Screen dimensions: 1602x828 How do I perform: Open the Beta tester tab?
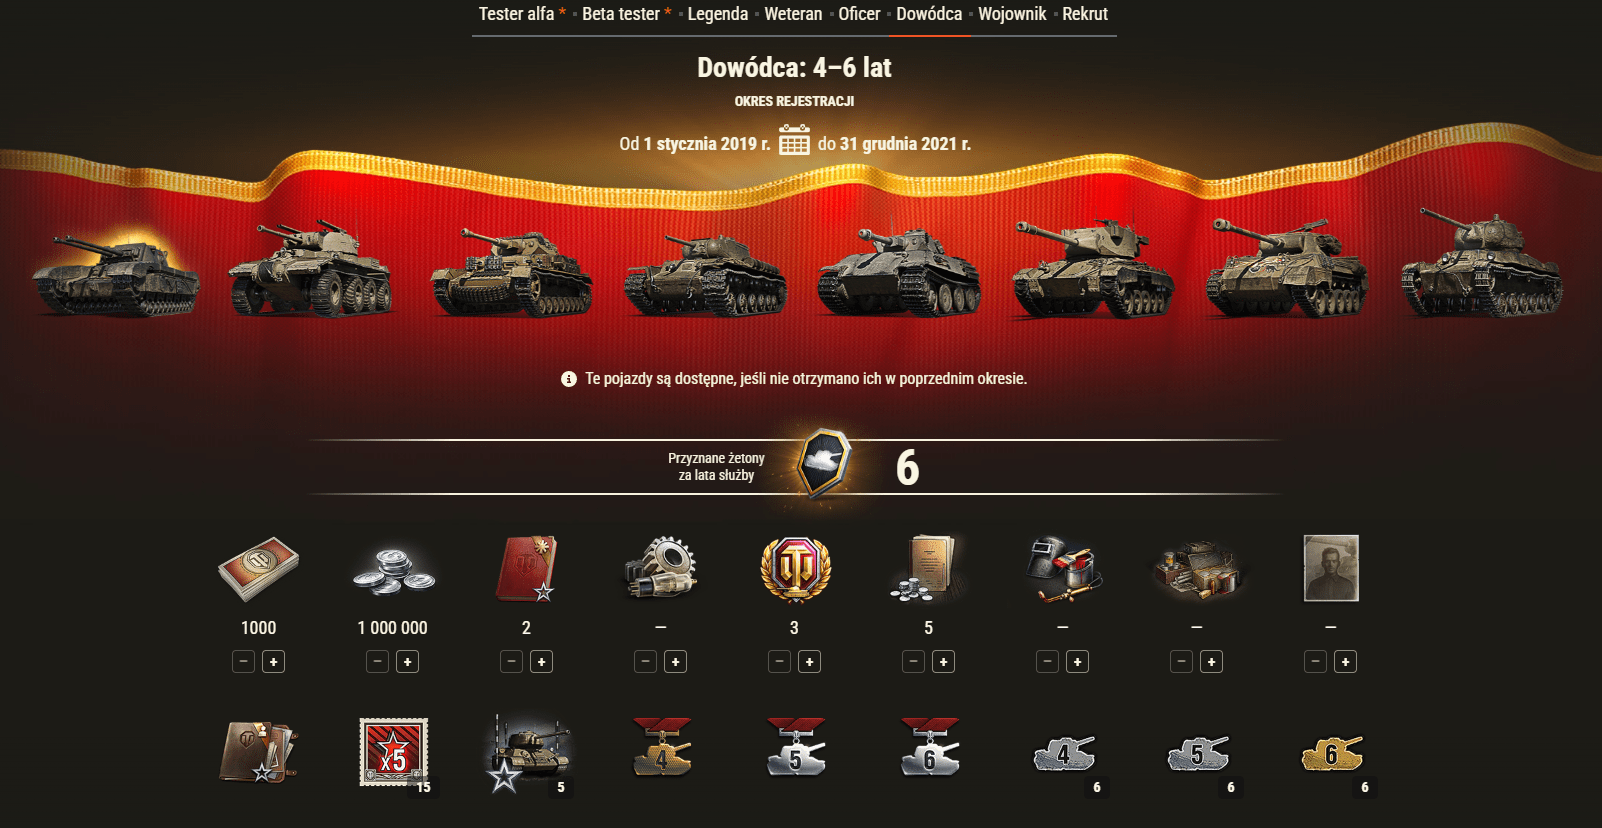(621, 14)
